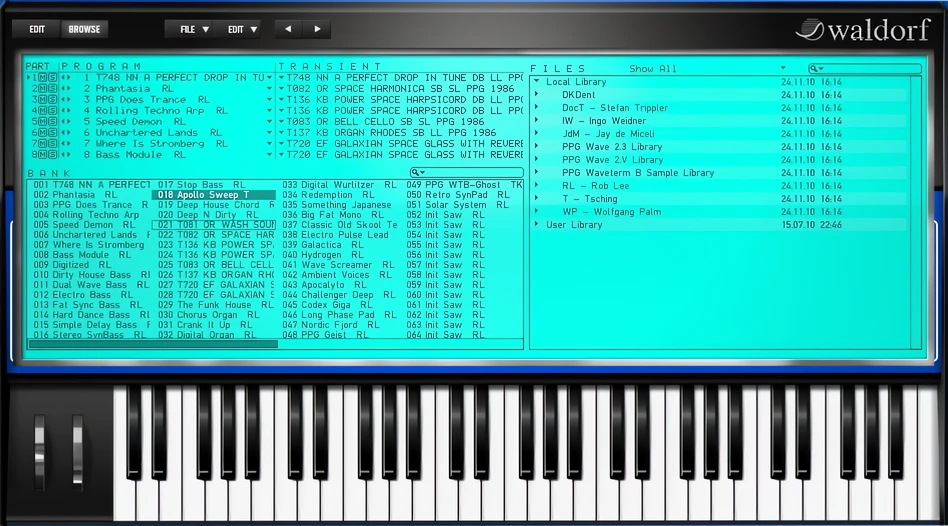The image size is (948, 526).
Task: Click program step arrows on Where Is Stromberg row
Action: coord(65,143)
